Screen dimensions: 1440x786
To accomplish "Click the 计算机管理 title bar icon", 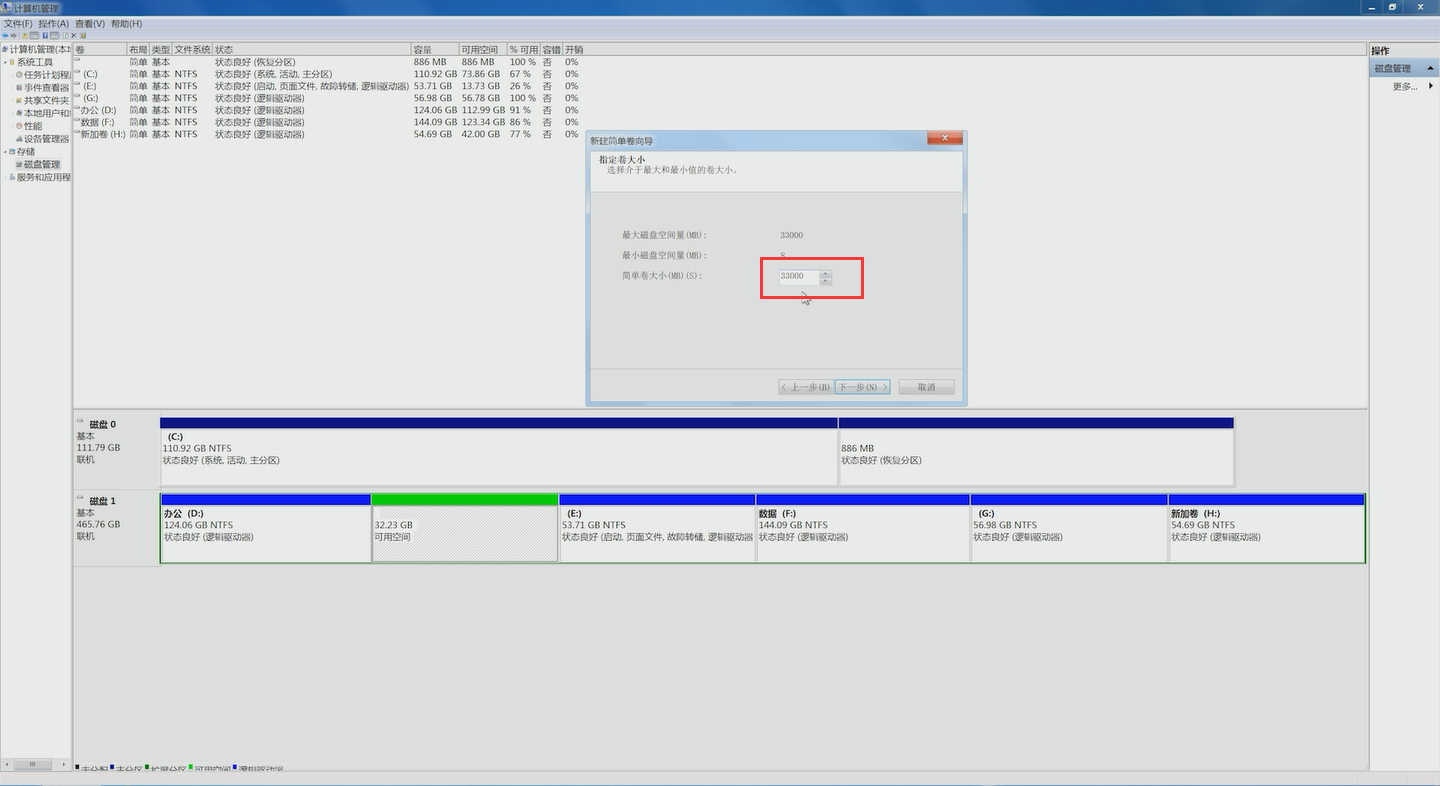I will point(6,7).
